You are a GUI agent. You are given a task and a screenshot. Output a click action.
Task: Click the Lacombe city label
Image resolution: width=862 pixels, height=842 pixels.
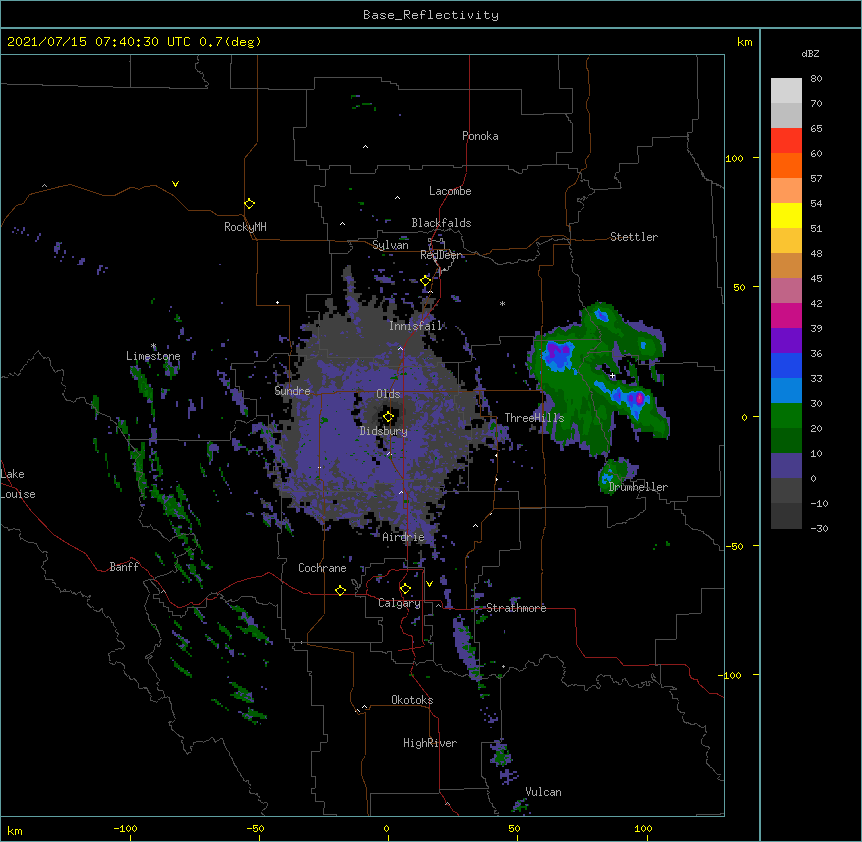tap(450, 191)
